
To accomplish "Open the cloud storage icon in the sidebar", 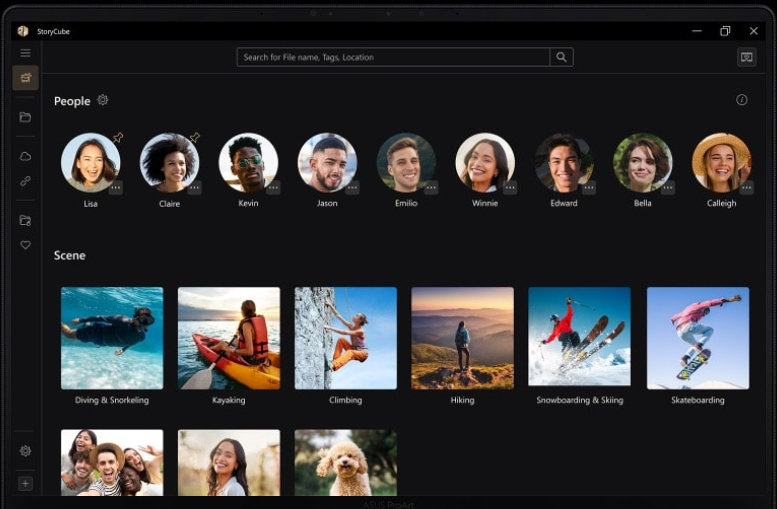I will tap(25, 157).
